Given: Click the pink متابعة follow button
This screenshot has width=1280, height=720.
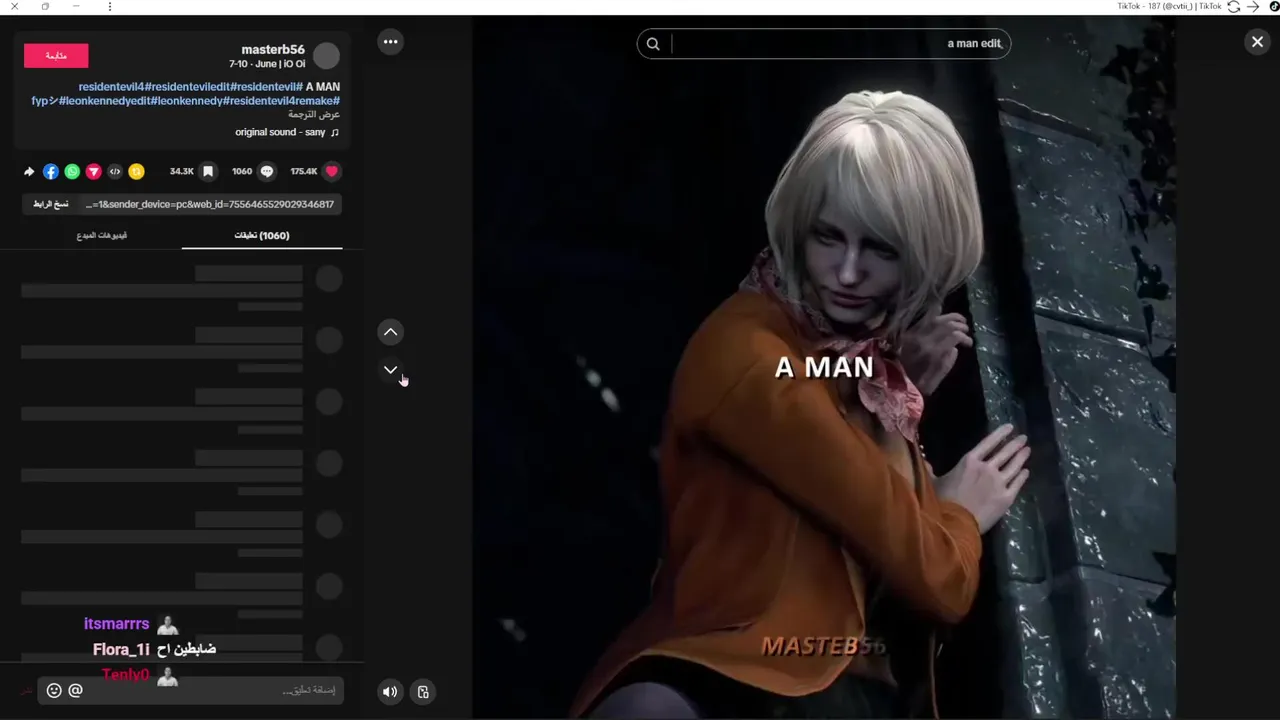Looking at the screenshot, I should click(56, 56).
